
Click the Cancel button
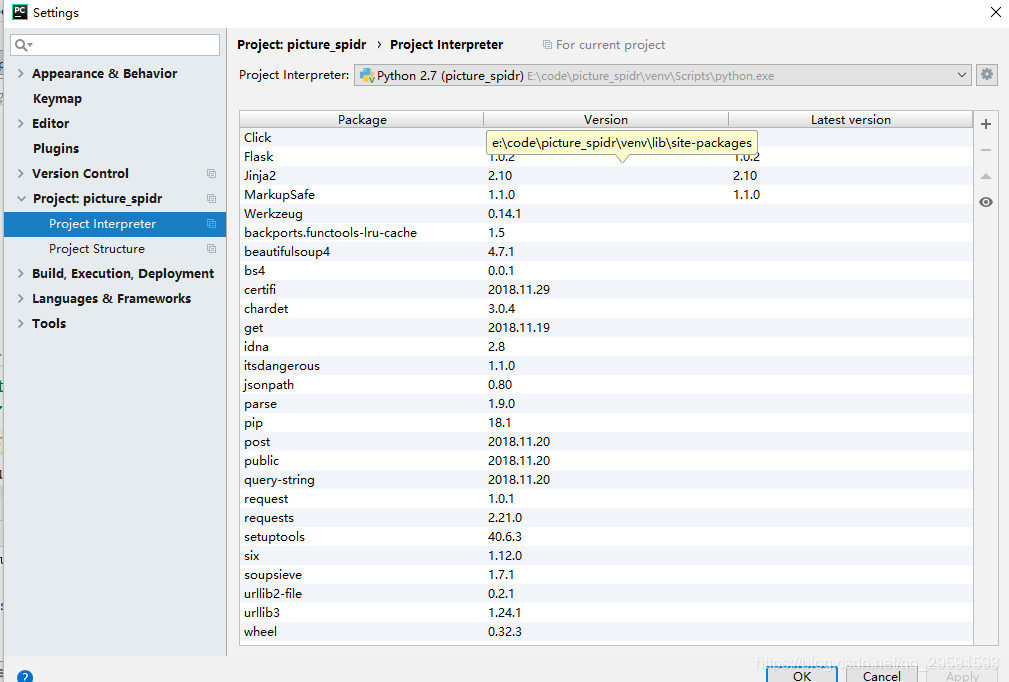point(882,676)
